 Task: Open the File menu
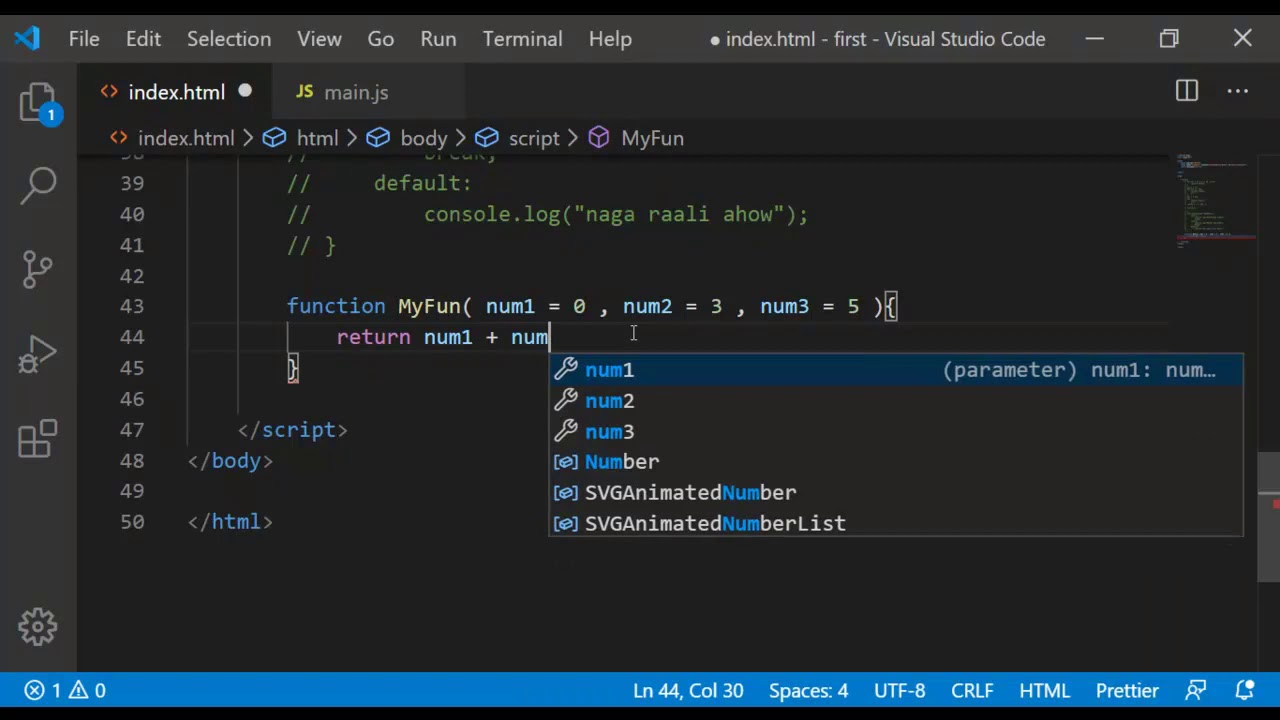pyautogui.click(x=84, y=39)
